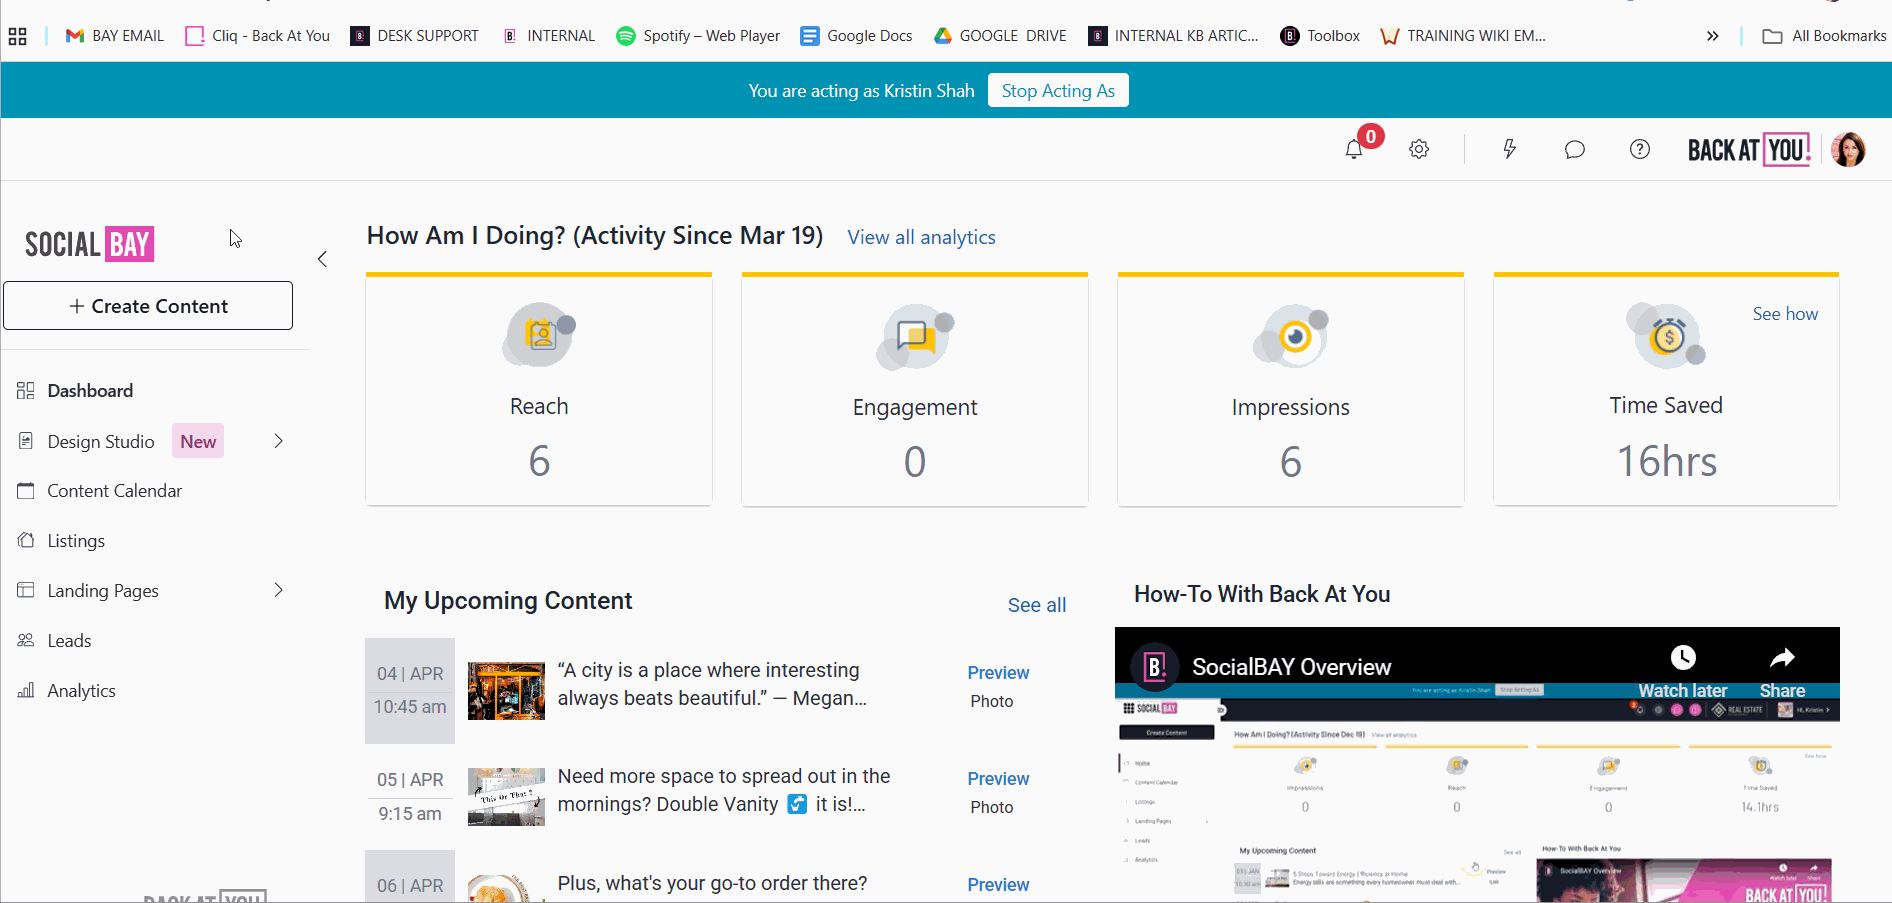Click the Time Saved stopwatch icon
Image resolution: width=1892 pixels, height=903 pixels.
[1667, 335]
